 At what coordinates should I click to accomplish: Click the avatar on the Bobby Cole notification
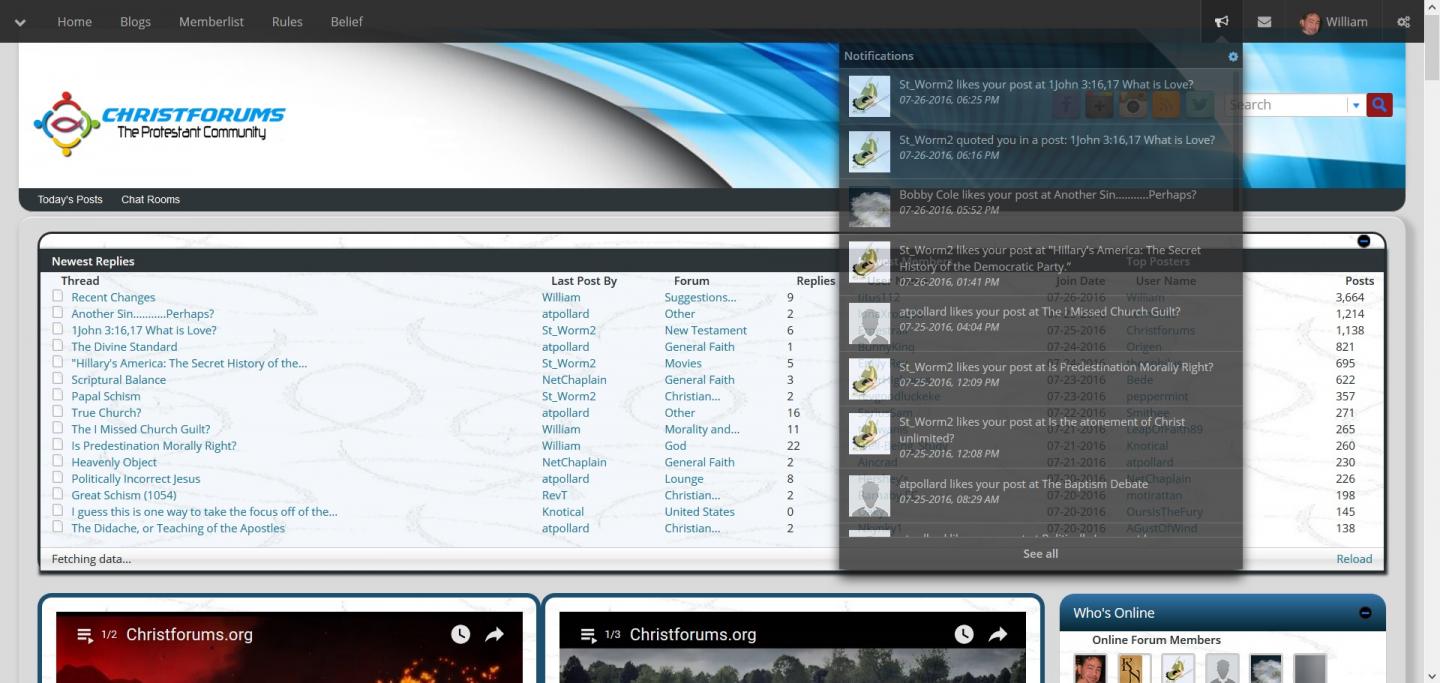869,206
